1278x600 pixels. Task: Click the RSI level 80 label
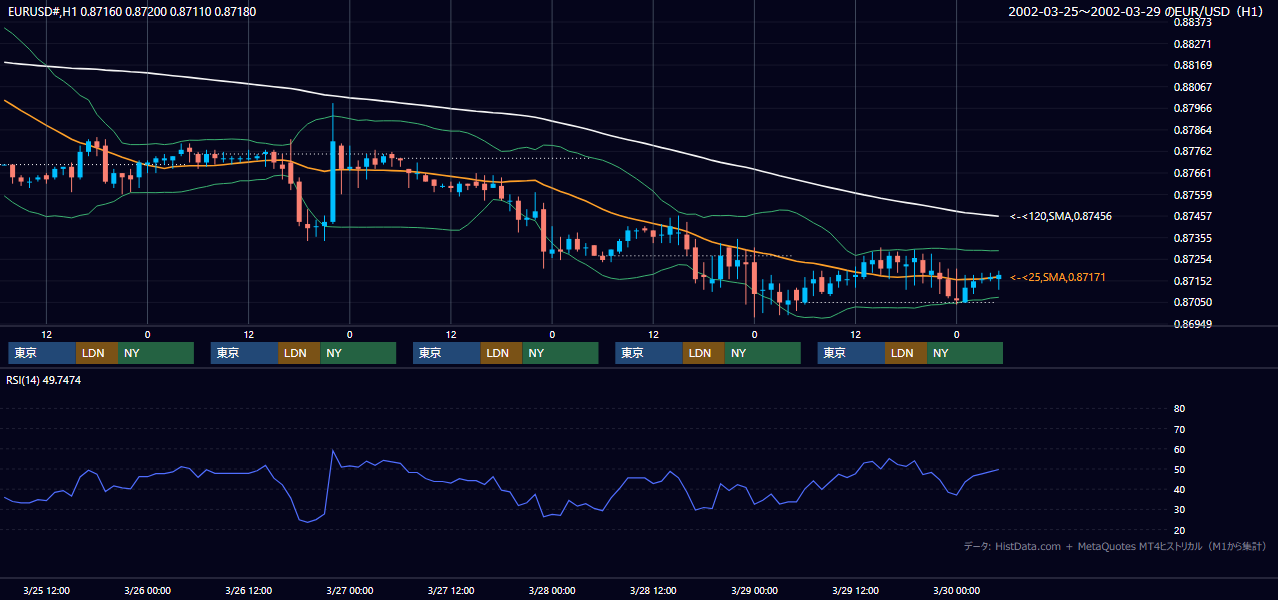coord(1179,408)
